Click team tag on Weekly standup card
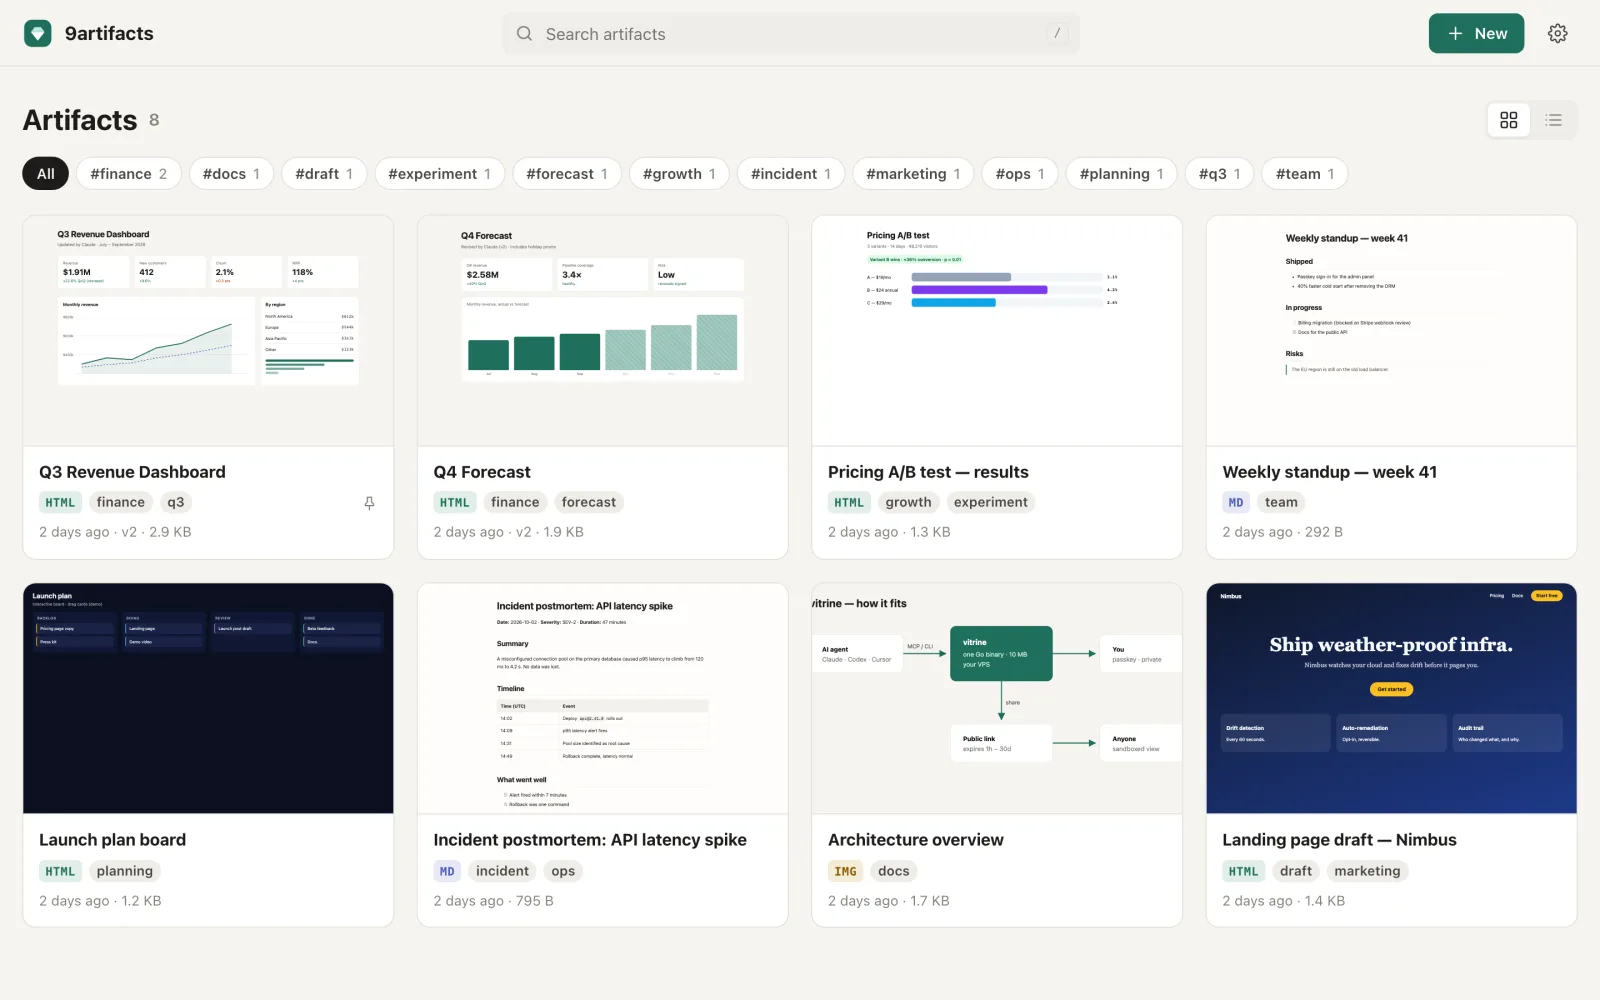1600x1000 pixels. coord(1281,502)
